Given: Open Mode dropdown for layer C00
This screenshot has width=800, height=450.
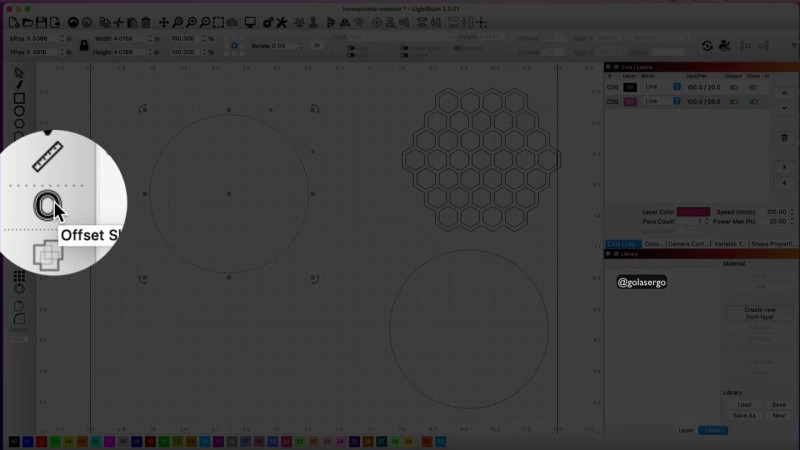Looking at the screenshot, I should pos(676,87).
